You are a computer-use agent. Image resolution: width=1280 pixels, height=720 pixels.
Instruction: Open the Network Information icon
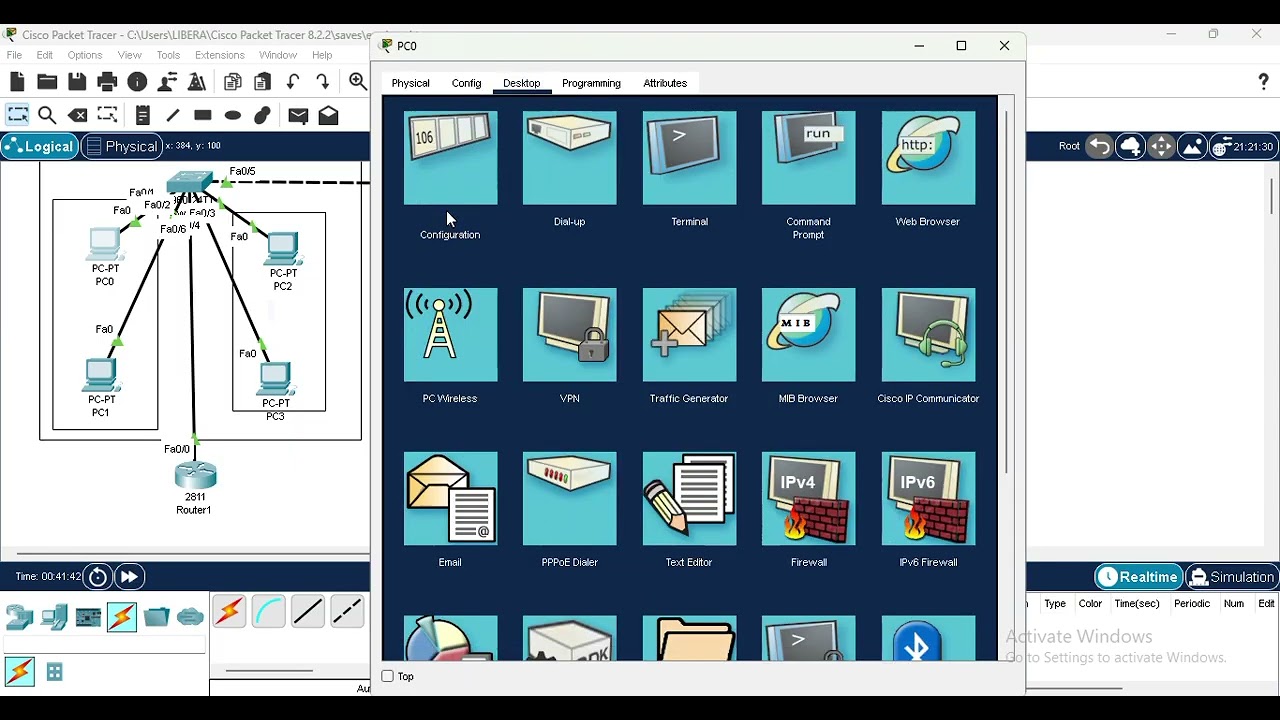(x=137, y=82)
